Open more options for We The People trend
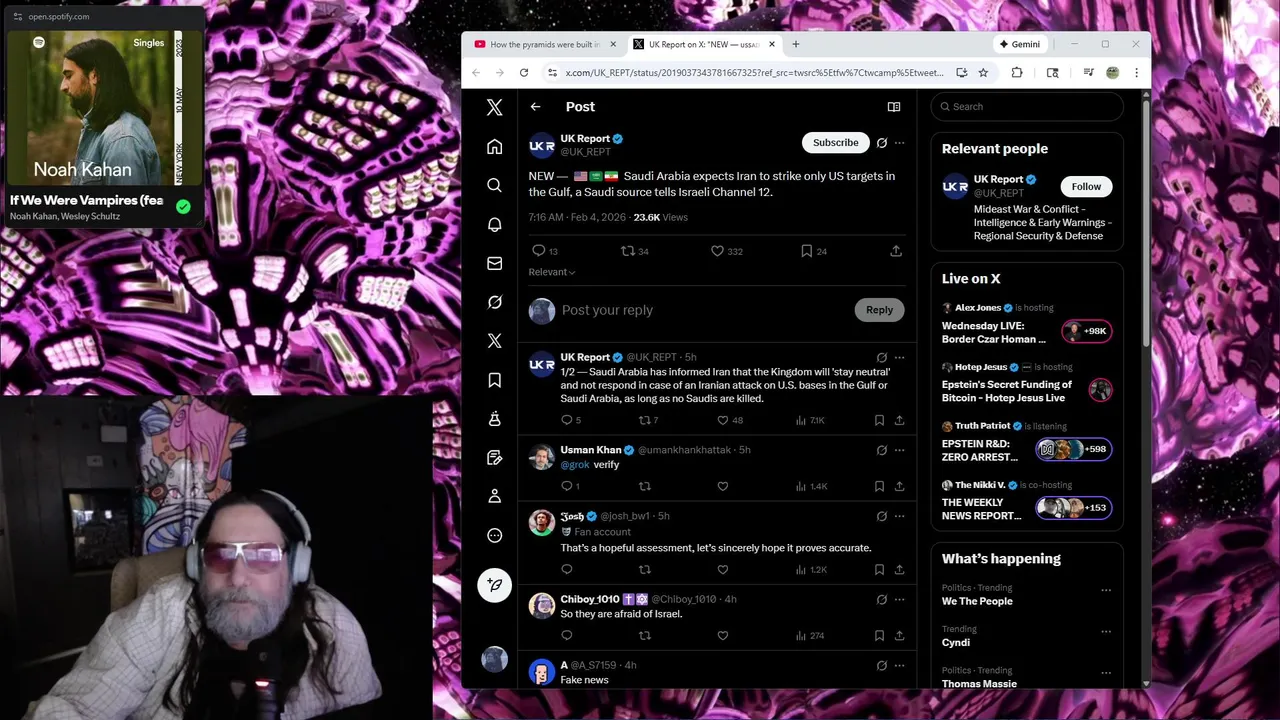 1106,590
